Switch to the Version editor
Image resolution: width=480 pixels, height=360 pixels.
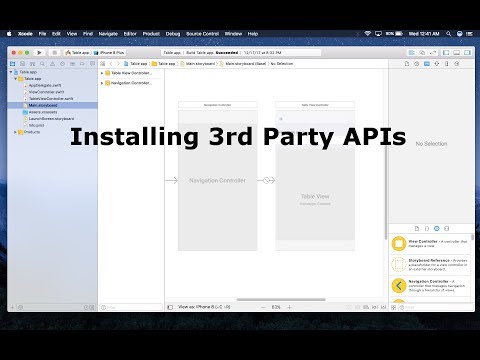(x=433, y=53)
